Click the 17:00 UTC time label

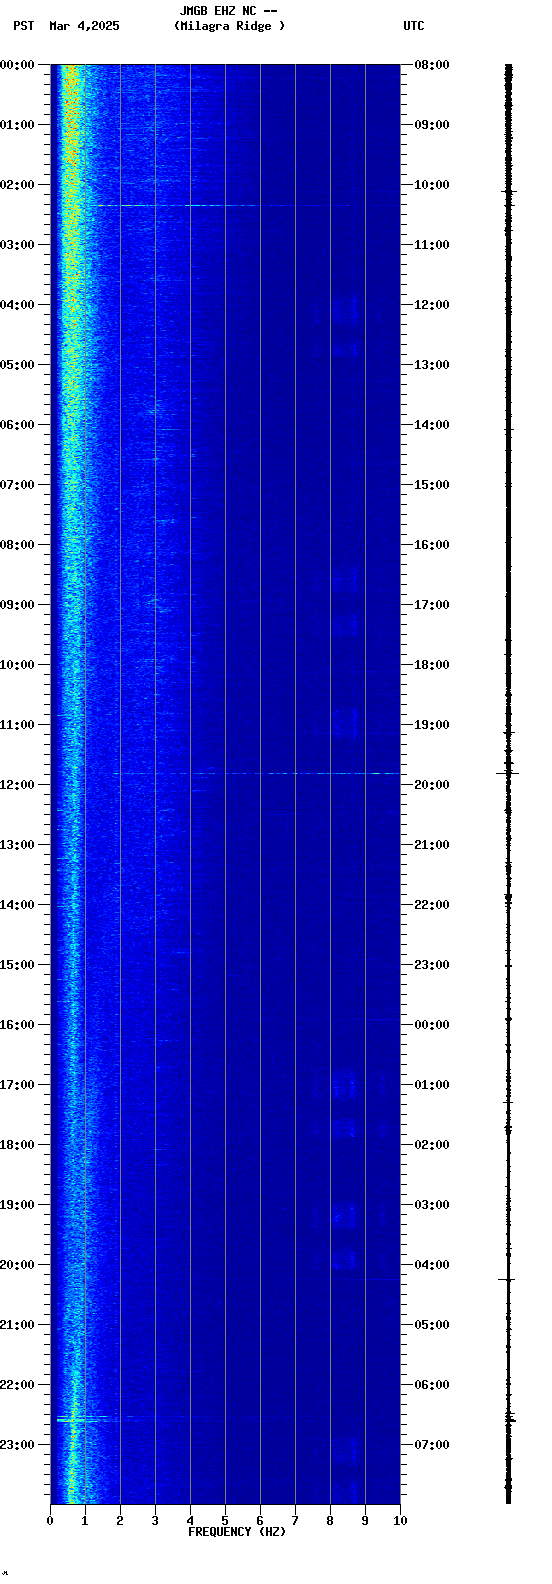click(x=432, y=605)
